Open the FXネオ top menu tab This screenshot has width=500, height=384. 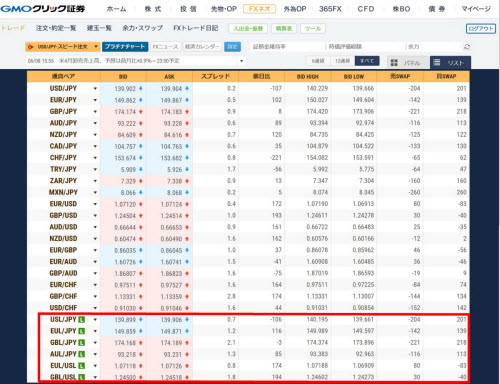[x=259, y=9]
